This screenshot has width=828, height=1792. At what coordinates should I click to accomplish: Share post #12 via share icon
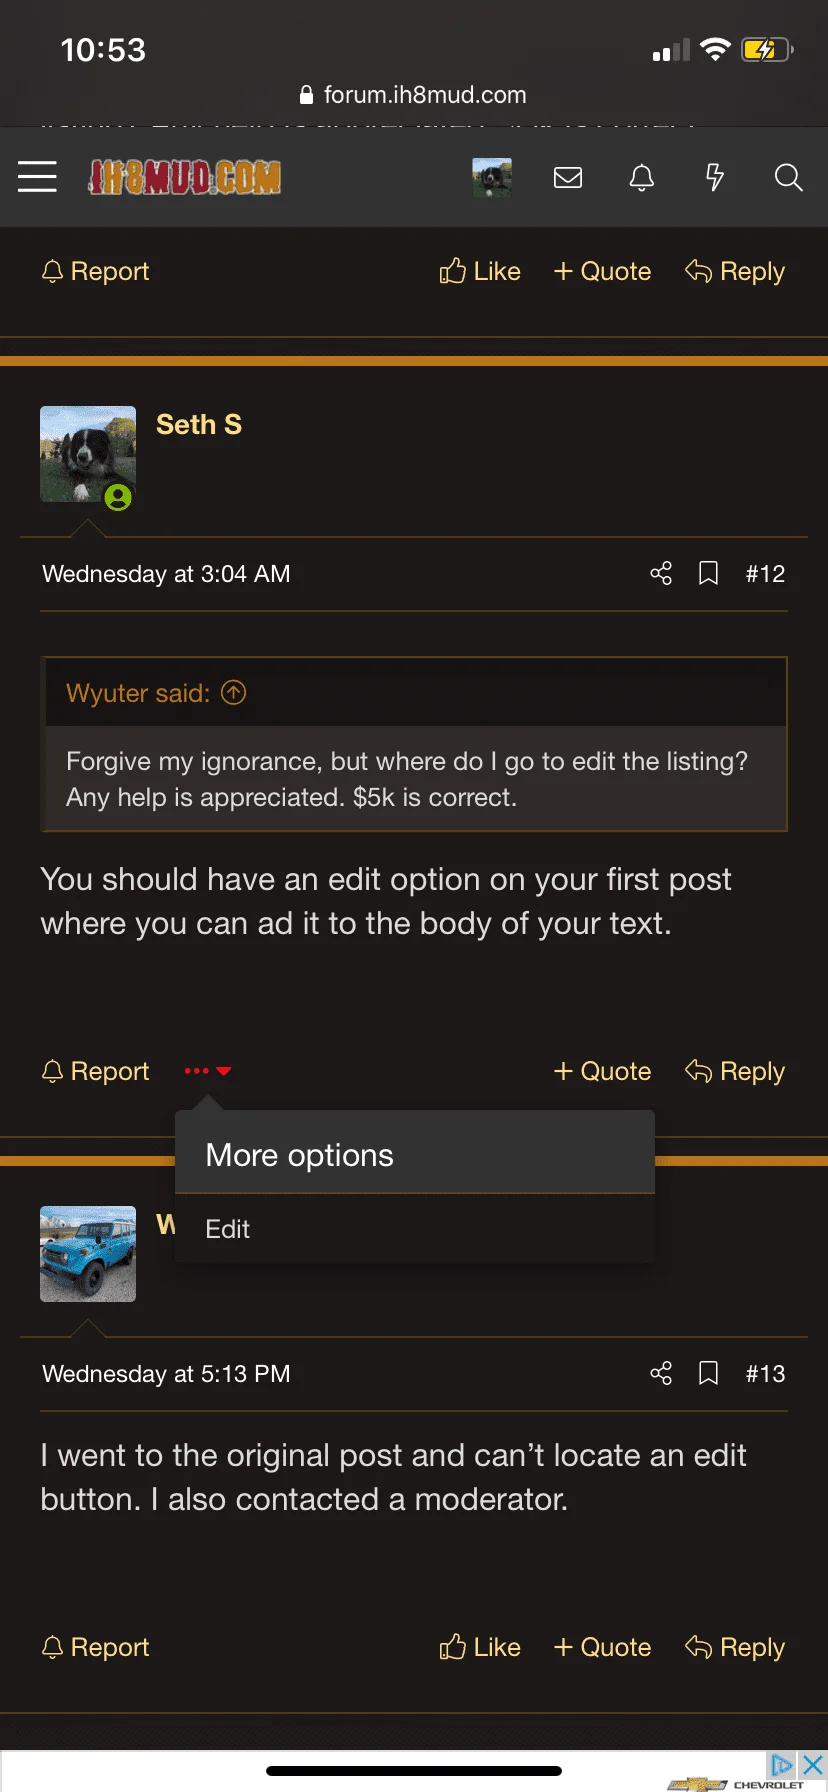click(x=661, y=573)
